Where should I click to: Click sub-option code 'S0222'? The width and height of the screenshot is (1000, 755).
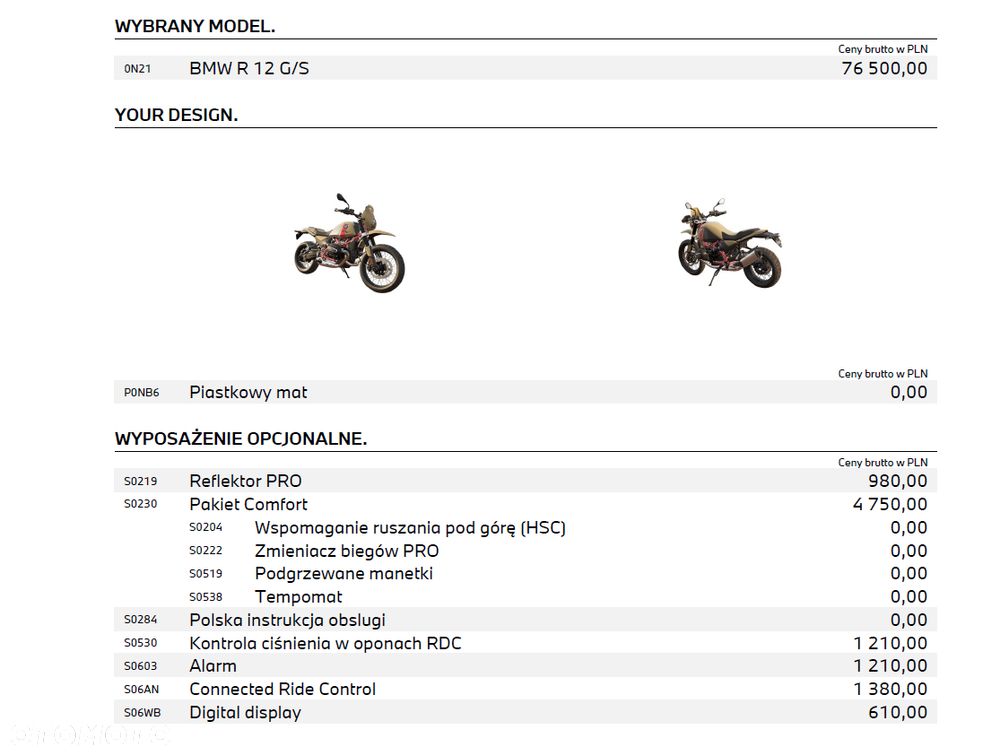click(x=205, y=550)
